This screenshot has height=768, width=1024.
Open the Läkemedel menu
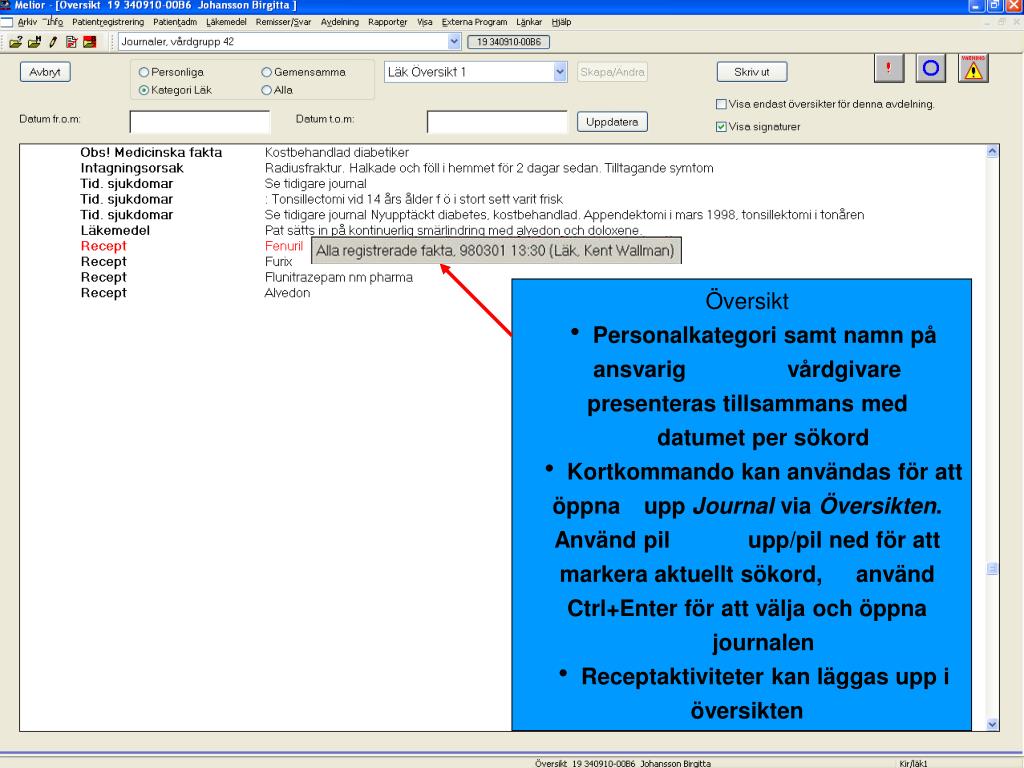click(x=226, y=22)
